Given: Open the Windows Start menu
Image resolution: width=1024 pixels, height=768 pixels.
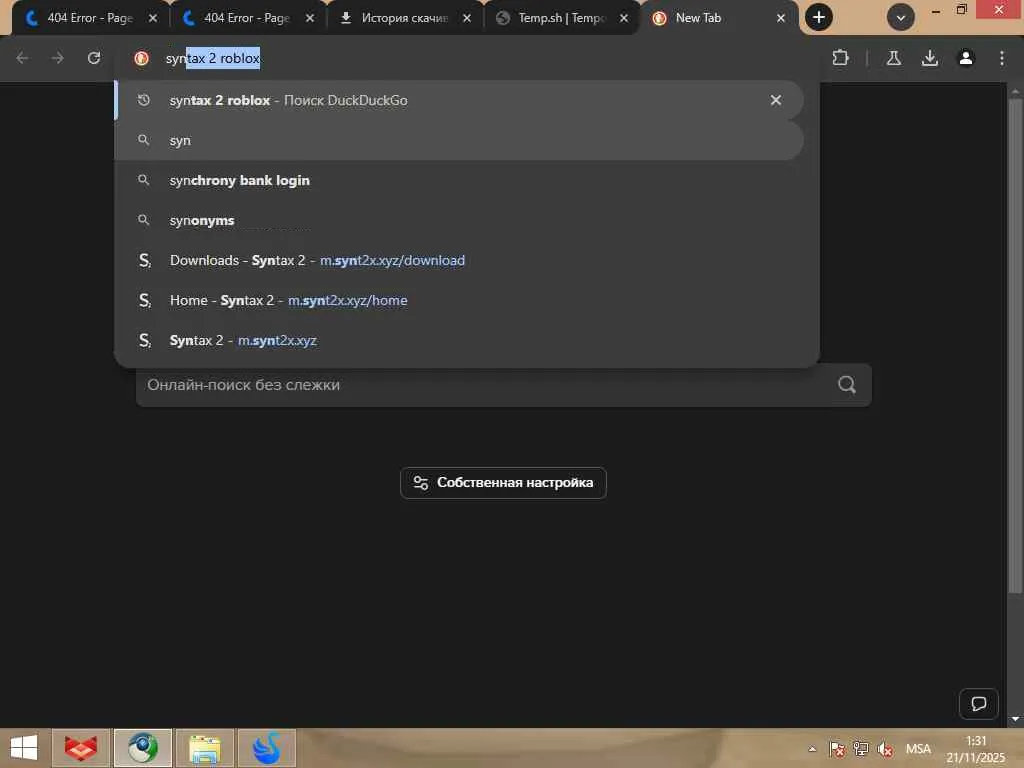Looking at the screenshot, I should pos(24,748).
